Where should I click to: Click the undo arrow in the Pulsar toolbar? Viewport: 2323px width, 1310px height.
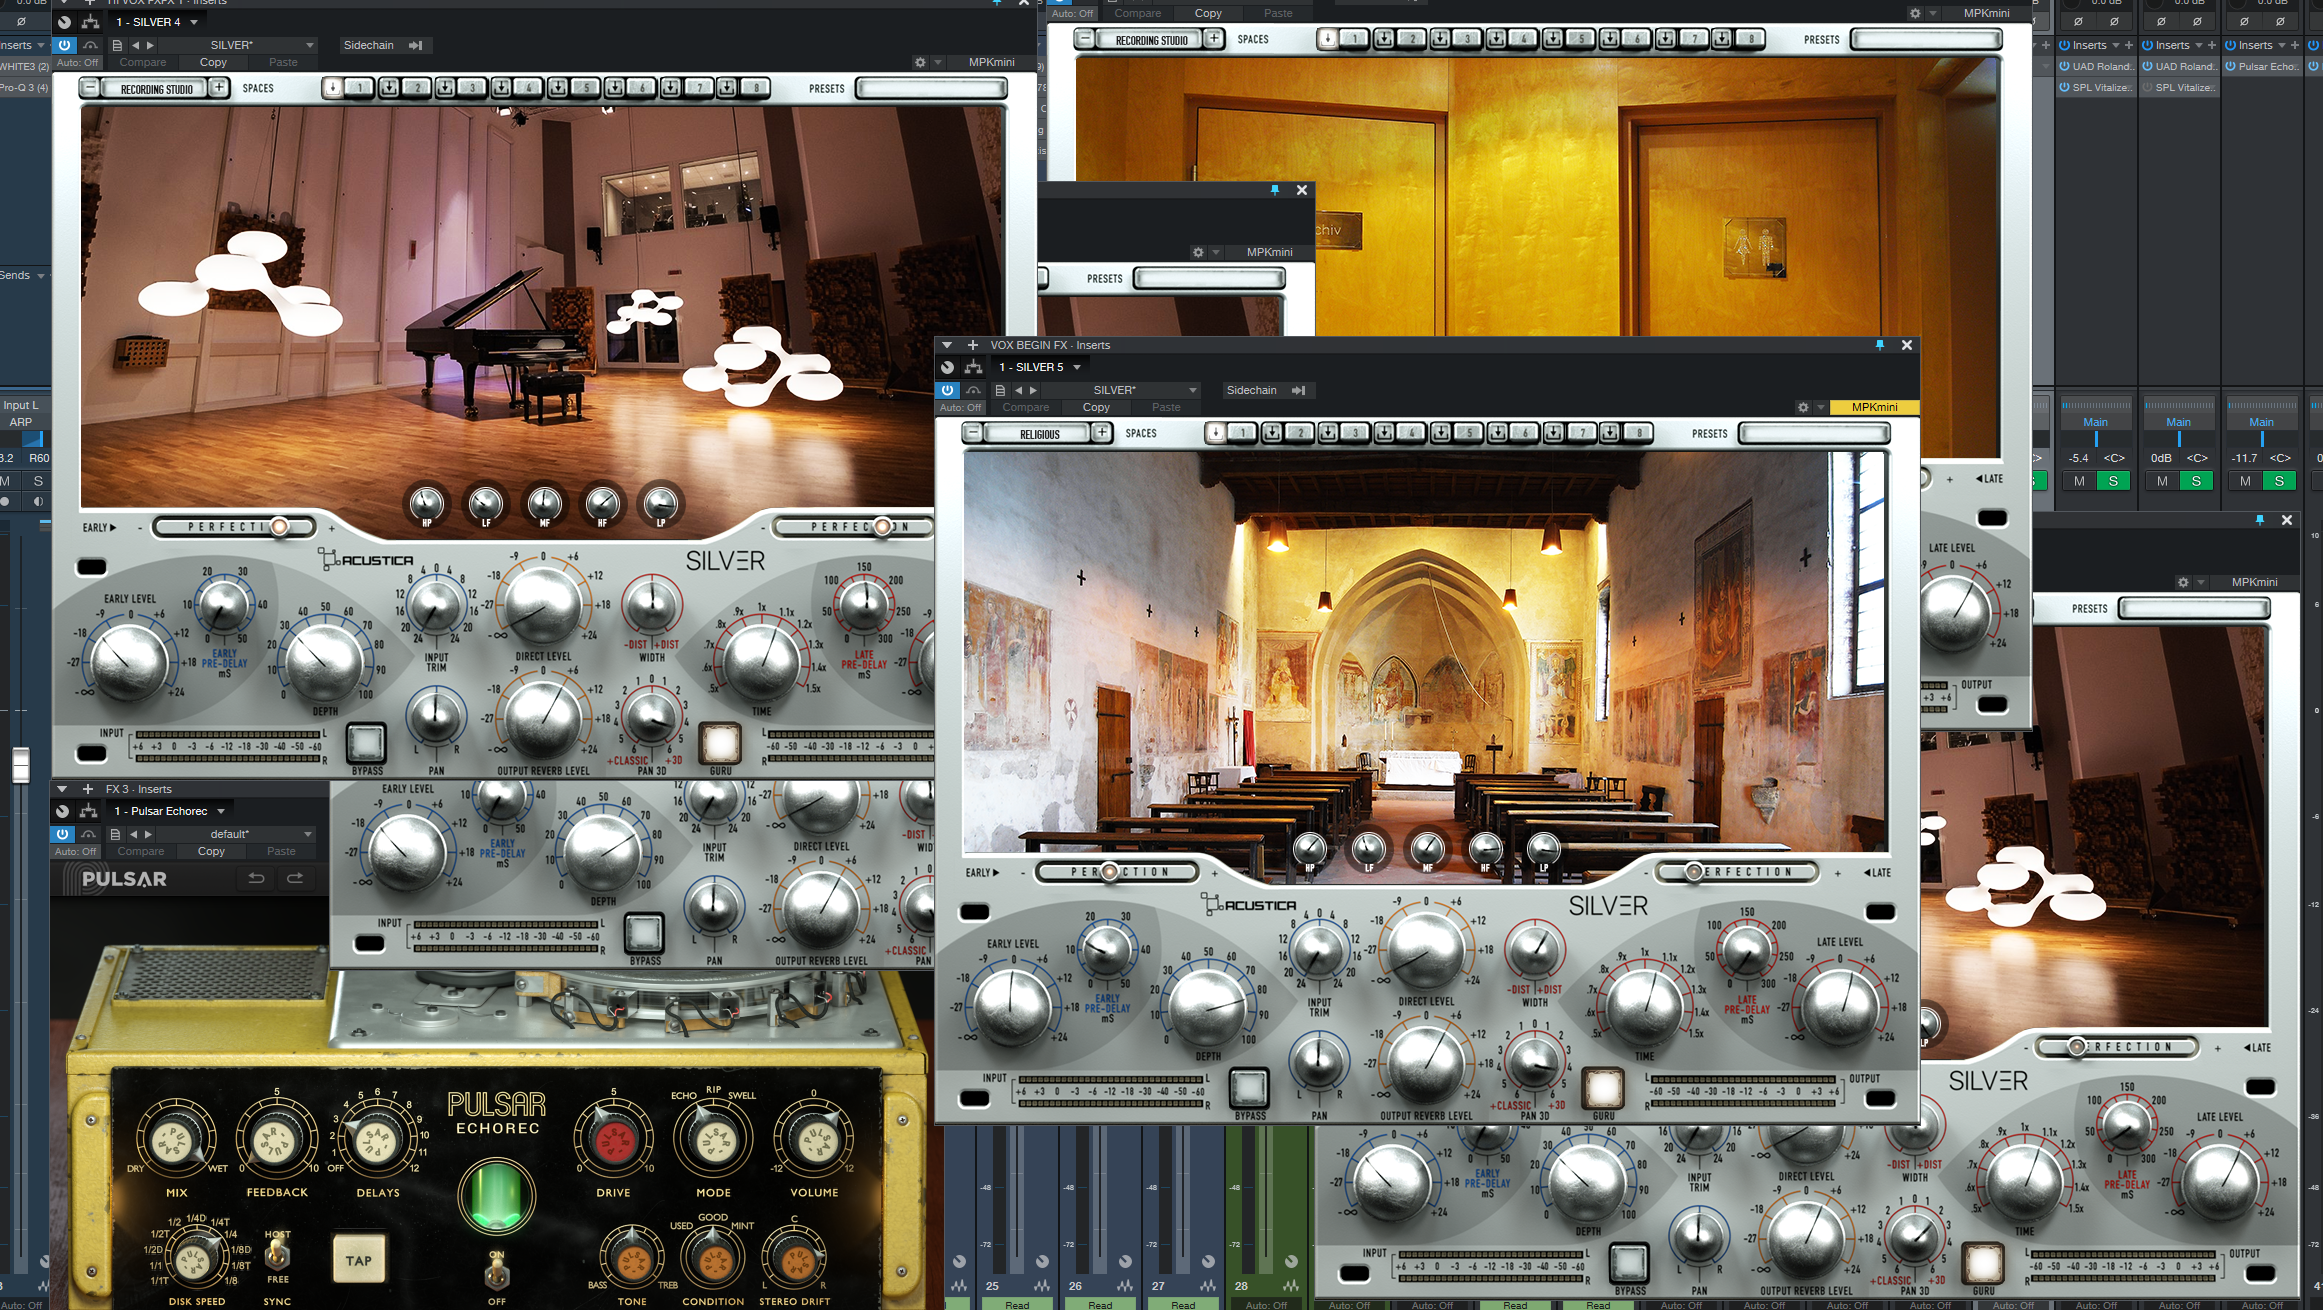257,878
